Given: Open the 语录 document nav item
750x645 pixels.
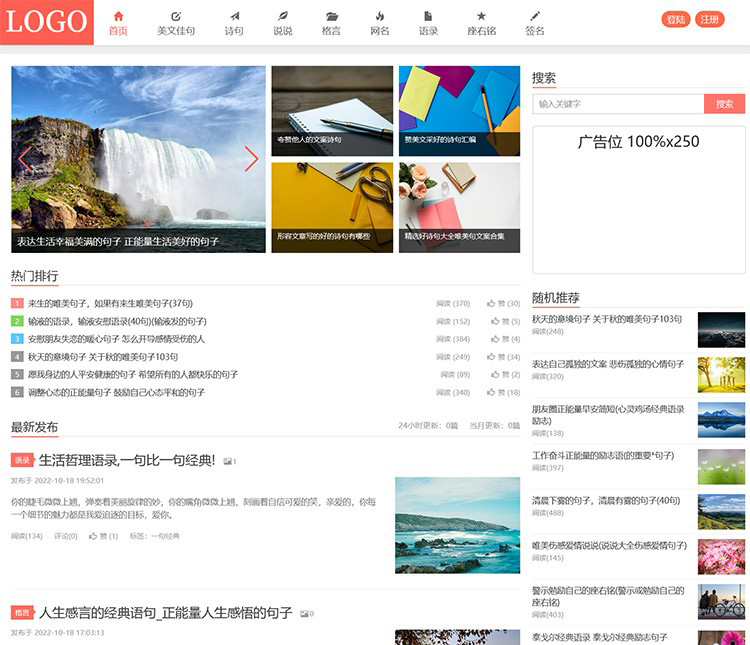Looking at the screenshot, I should click(x=428, y=17).
